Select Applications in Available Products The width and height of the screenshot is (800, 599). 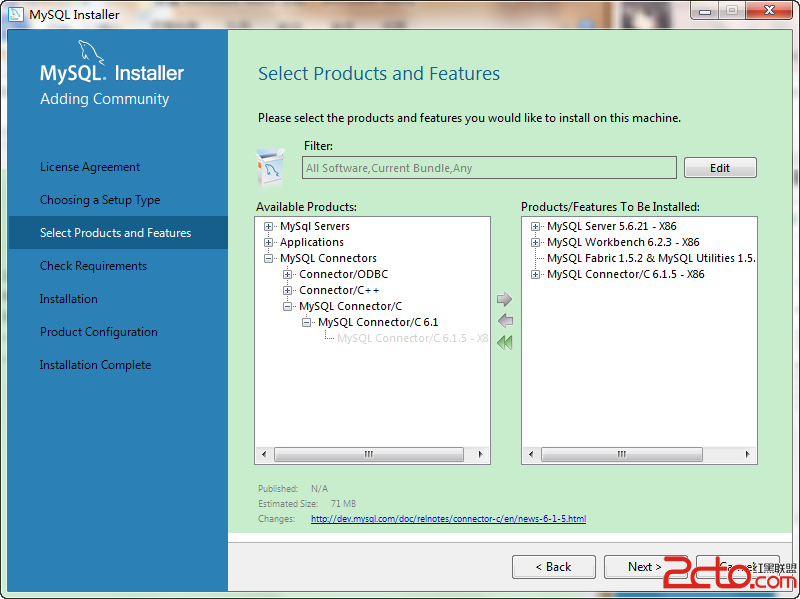[x=312, y=242]
